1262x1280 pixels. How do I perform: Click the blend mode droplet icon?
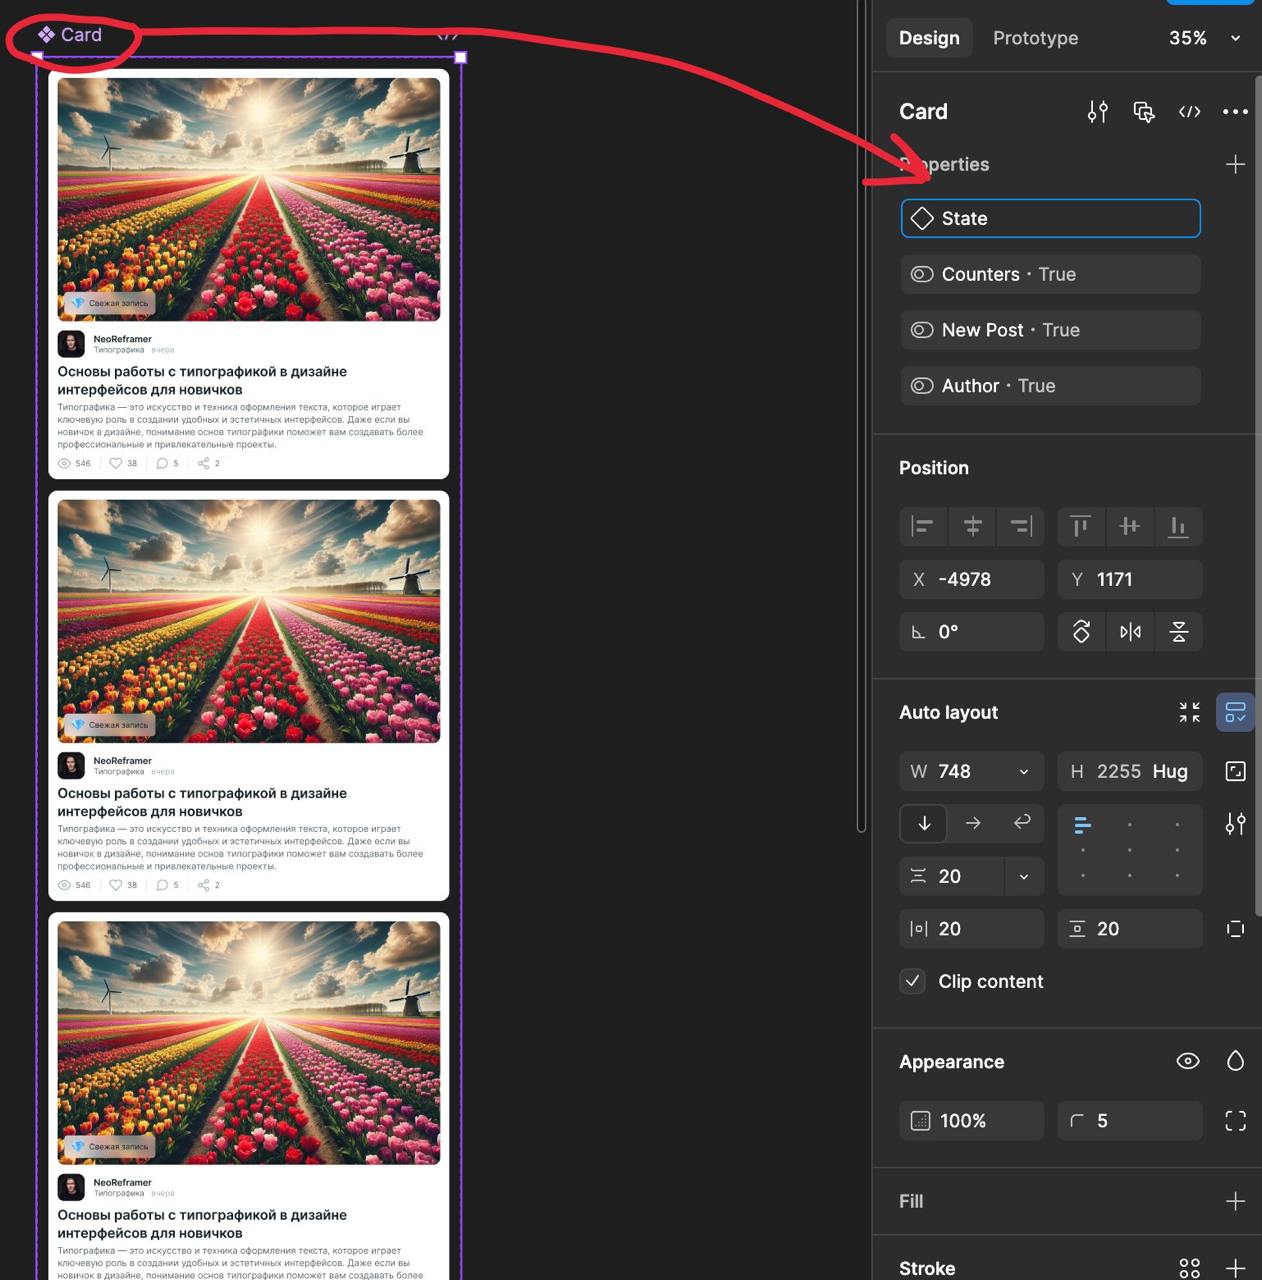click(1235, 1061)
